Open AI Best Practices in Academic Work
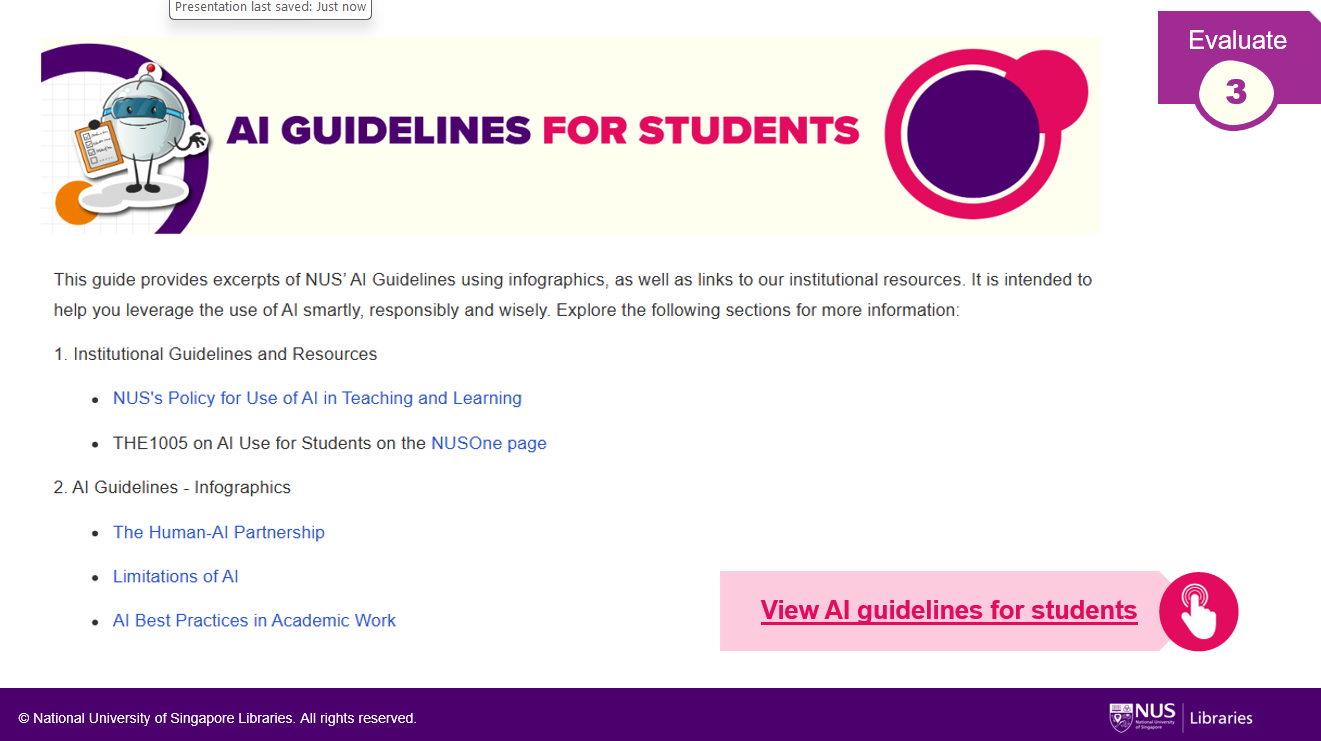Image resolution: width=1321 pixels, height=741 pixels. [254, 620]
